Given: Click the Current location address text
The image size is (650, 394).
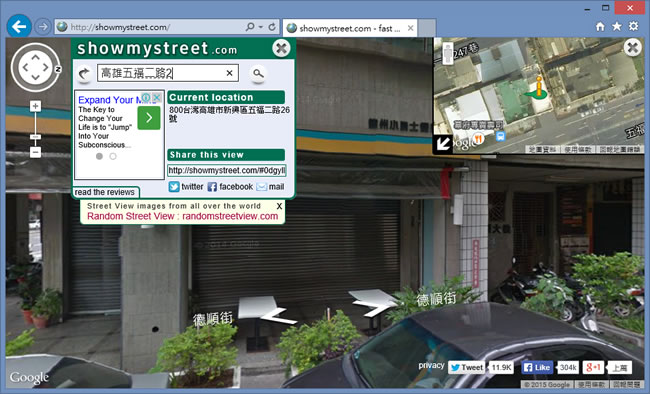Looking at the screenshot, I should 229,114.
